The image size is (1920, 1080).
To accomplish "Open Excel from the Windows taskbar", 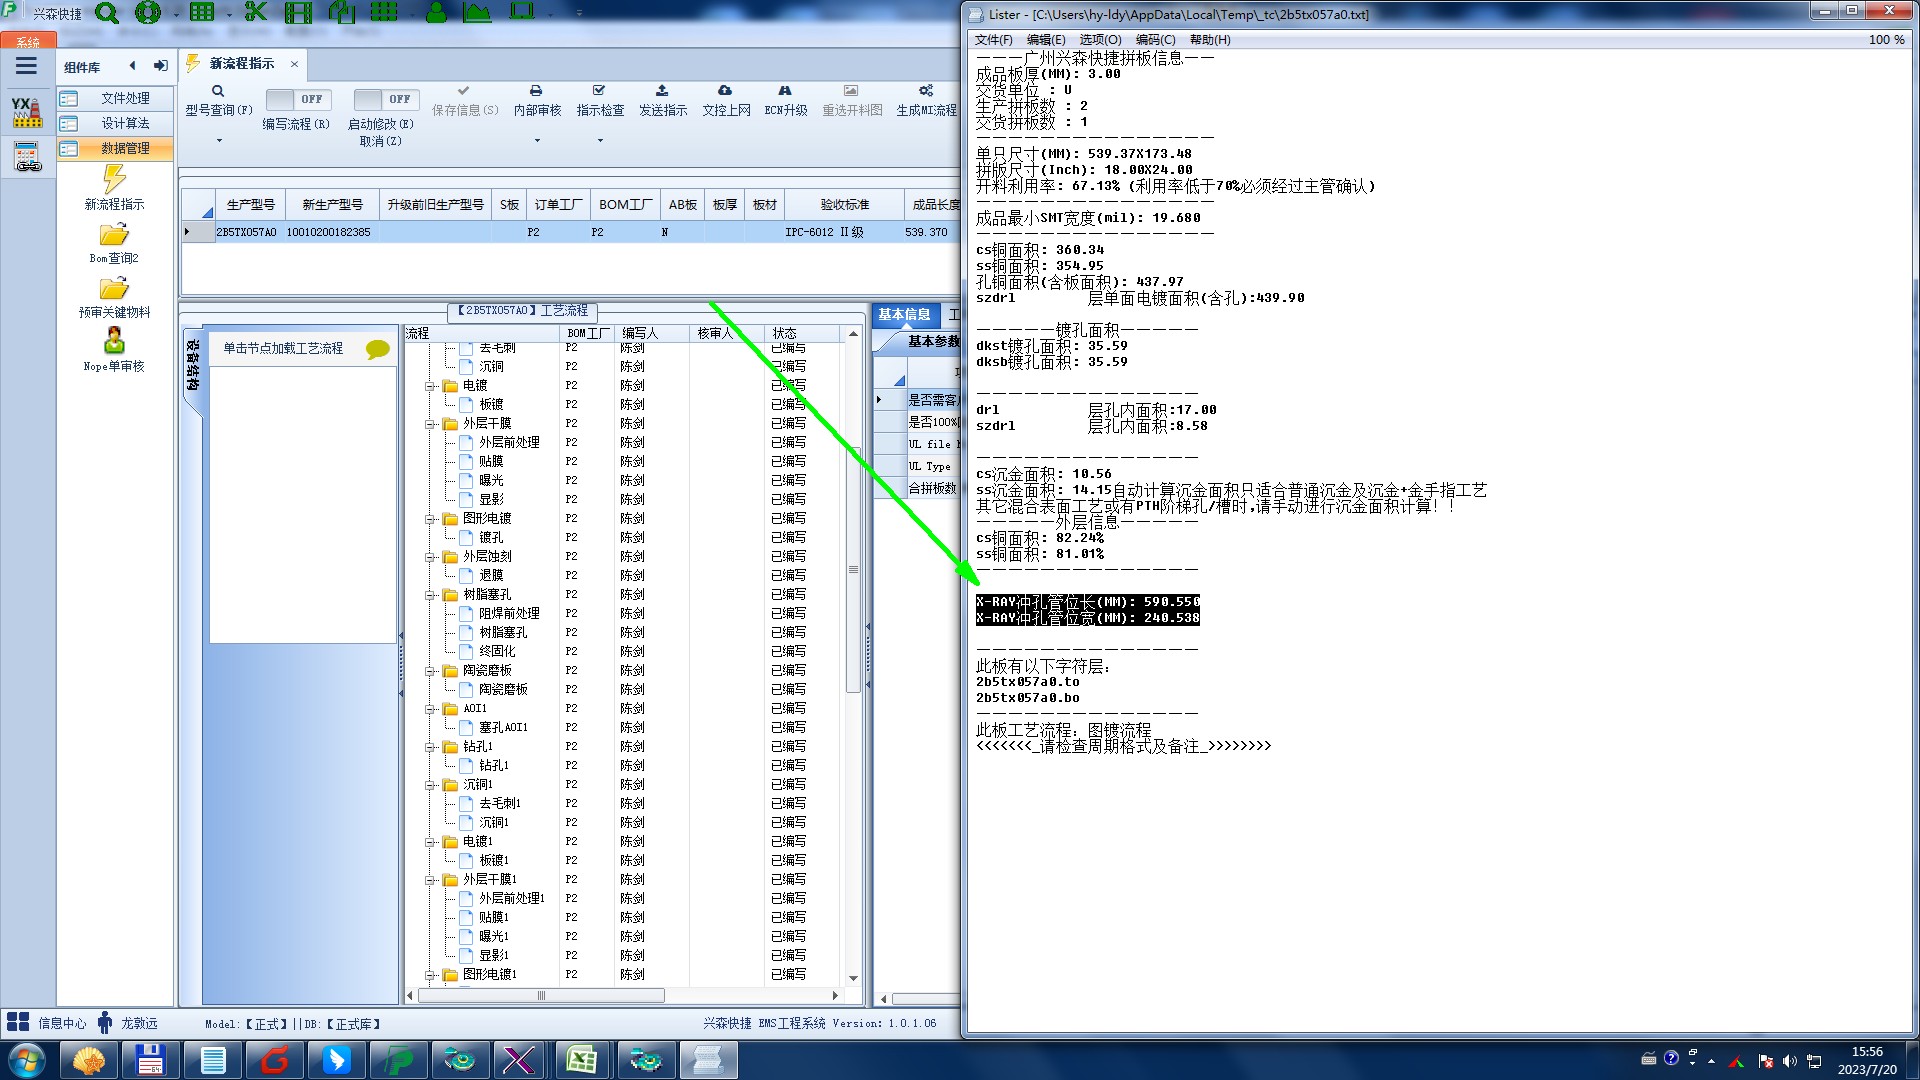I will click(x=582, y=1060).
